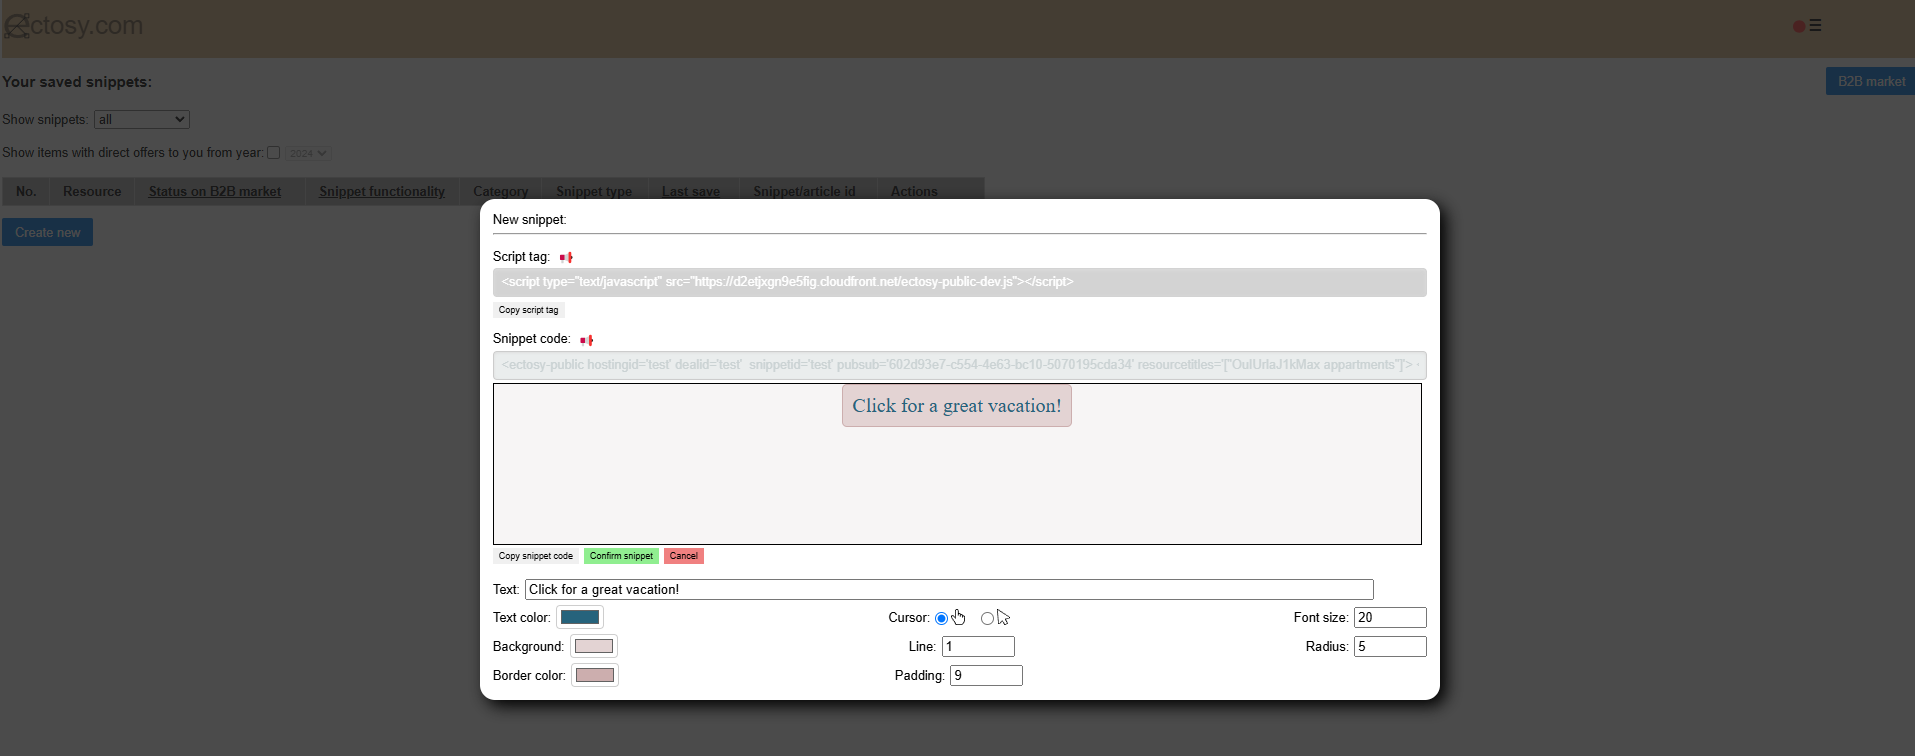Click the megaphone icon beside Script tag
The width and height of the screenshot is (1915, 756).
point(566,258)
